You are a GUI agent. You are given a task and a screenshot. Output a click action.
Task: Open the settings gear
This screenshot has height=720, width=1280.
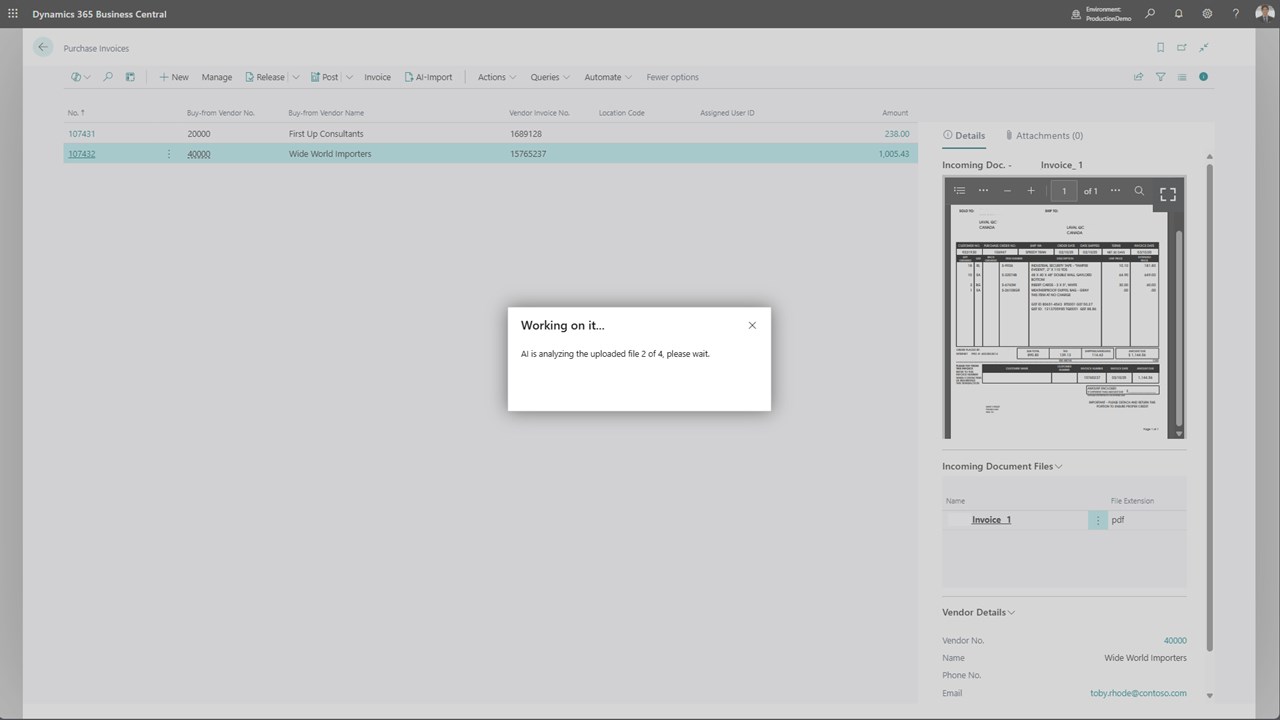(1207, 14)
